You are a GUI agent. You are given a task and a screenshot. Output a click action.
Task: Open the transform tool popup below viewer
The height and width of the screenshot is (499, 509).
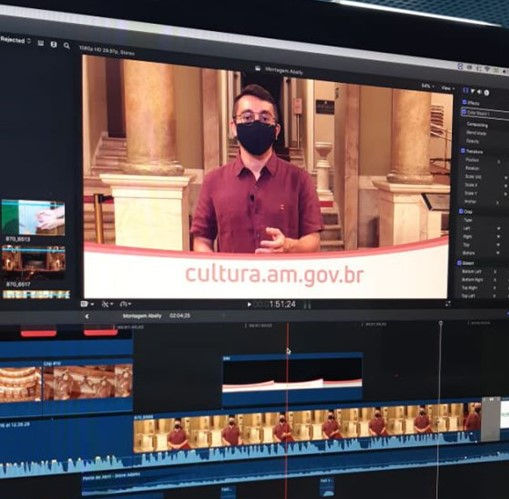tap(87, 304)
